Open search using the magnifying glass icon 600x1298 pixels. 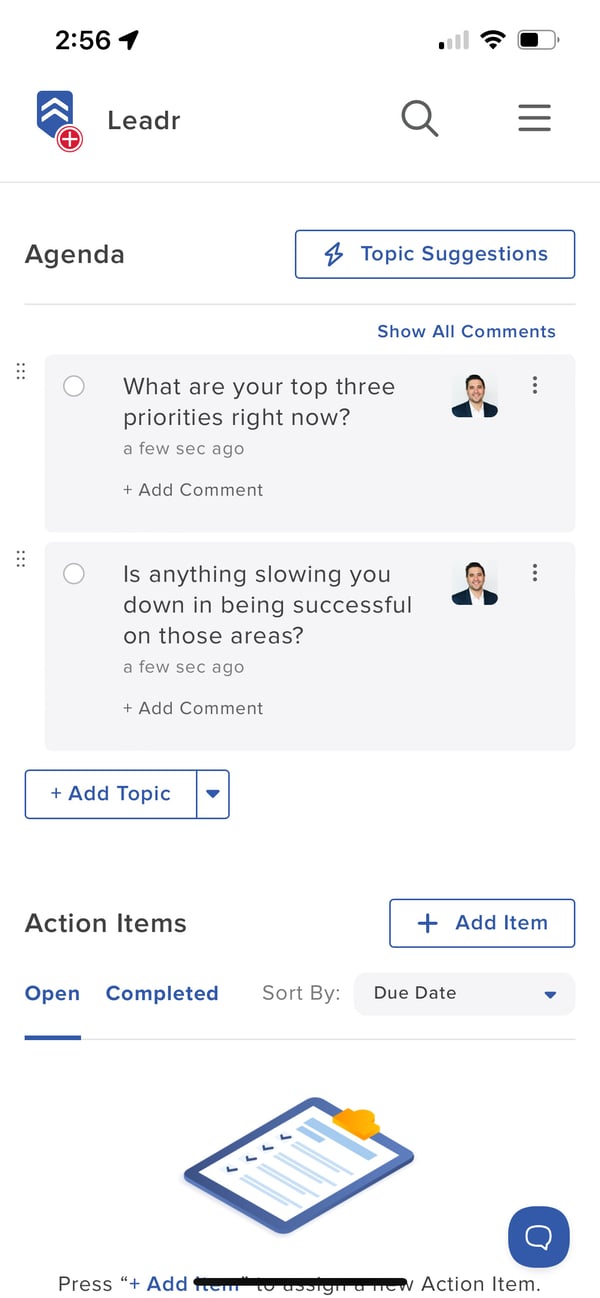(x=419, y=118)
